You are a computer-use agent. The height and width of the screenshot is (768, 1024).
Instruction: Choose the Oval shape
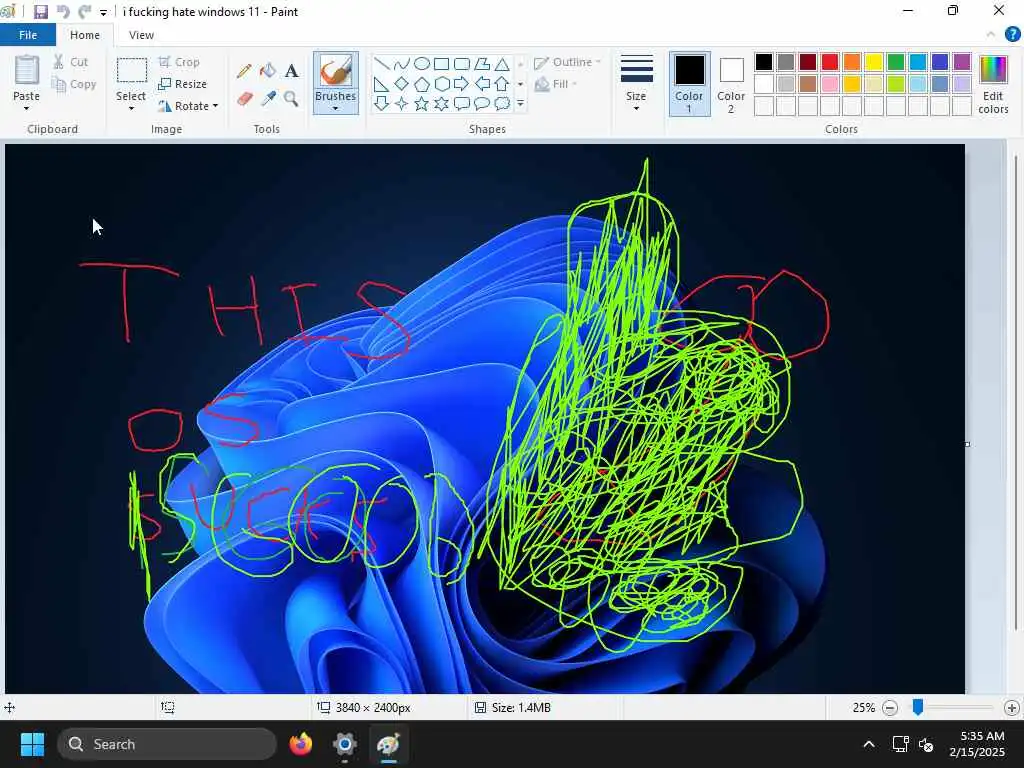point(422,63)
